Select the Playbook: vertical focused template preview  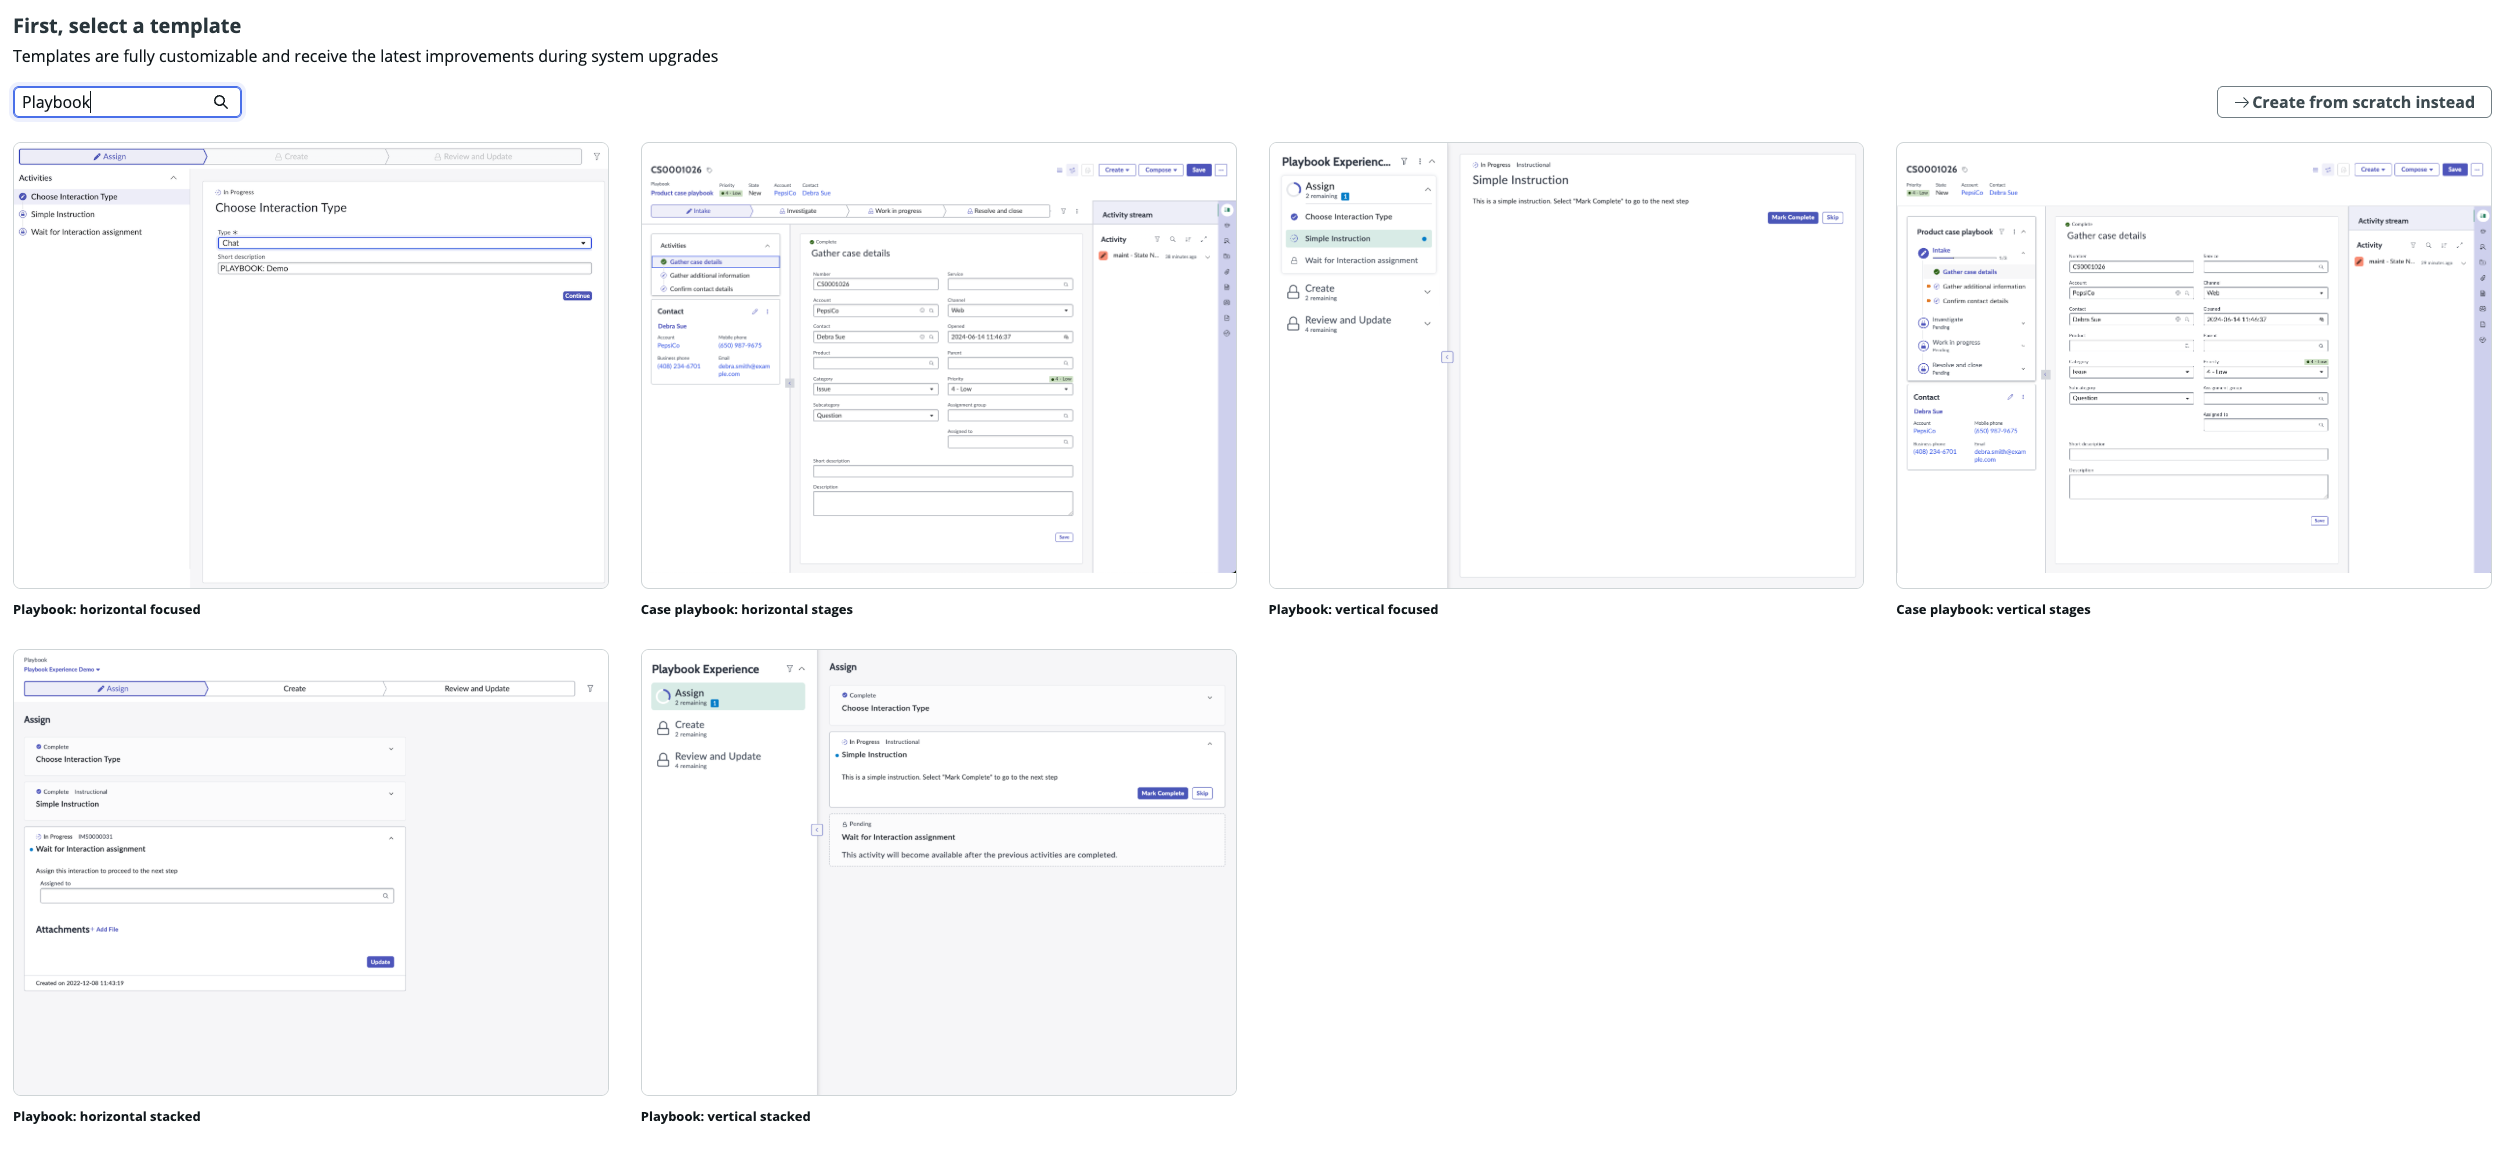[1566, 365]
